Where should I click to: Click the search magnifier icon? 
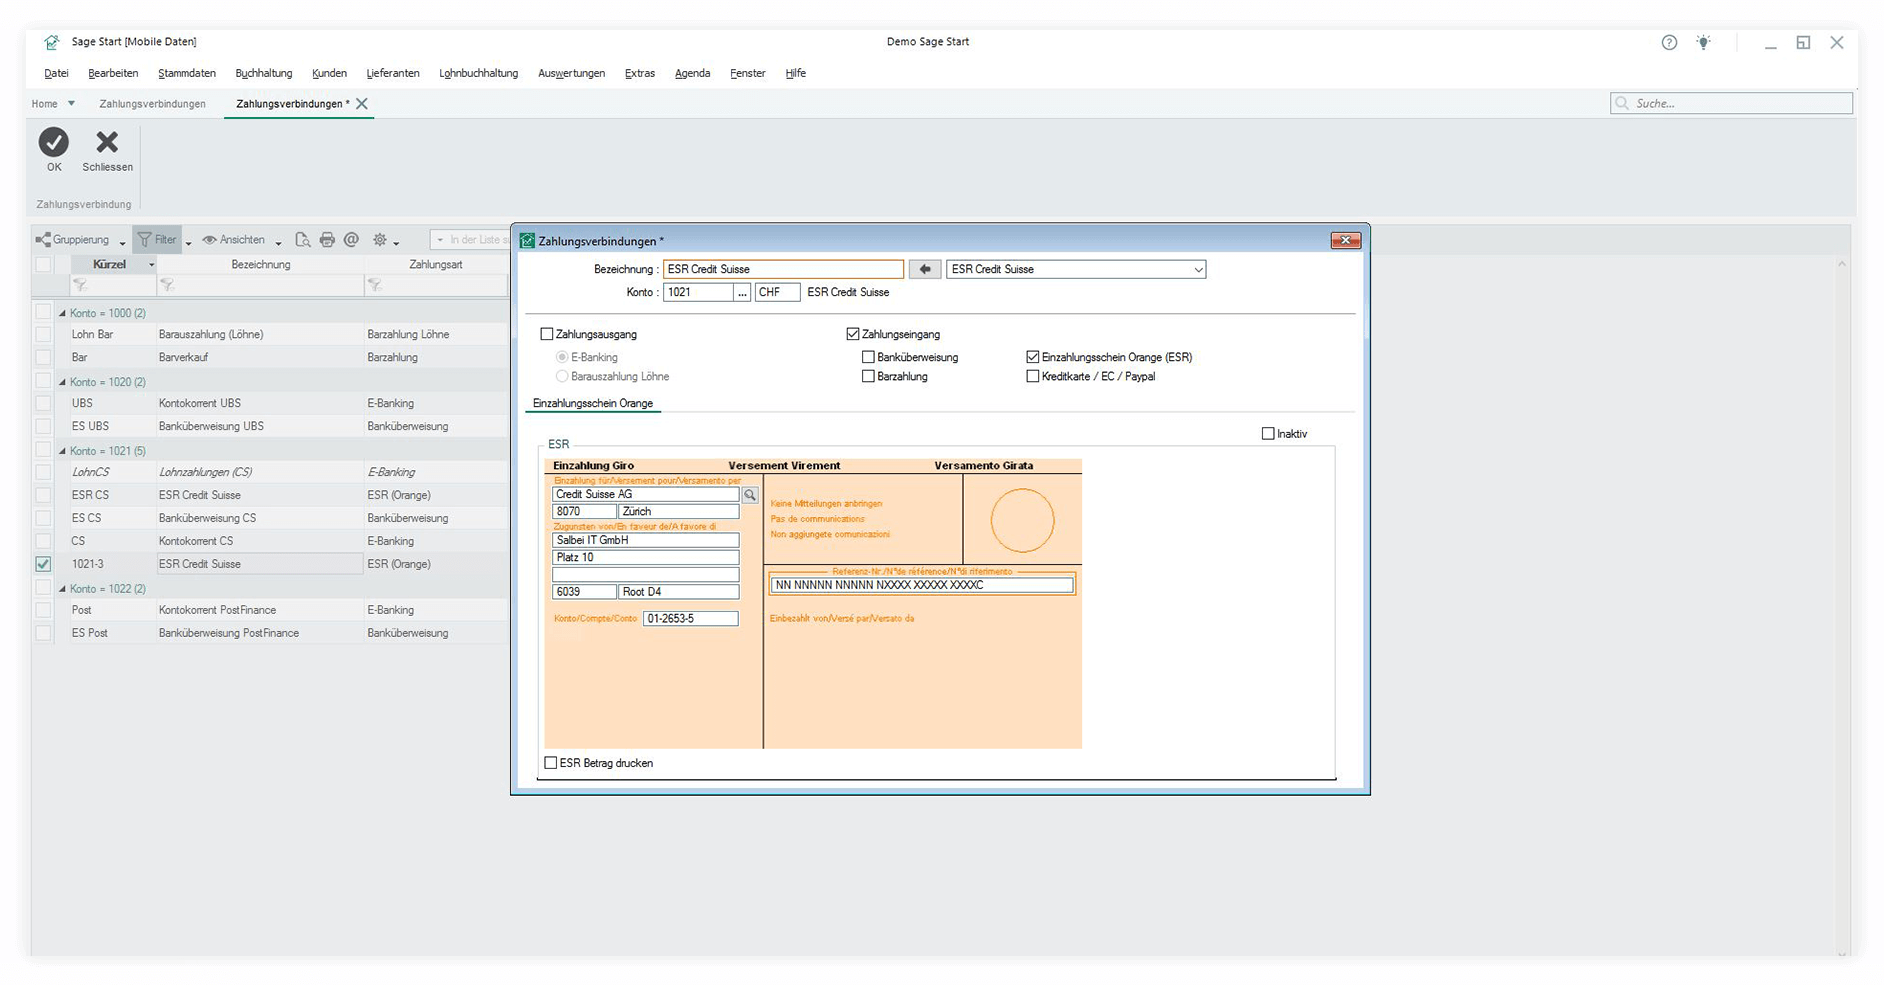point(1622,103)
